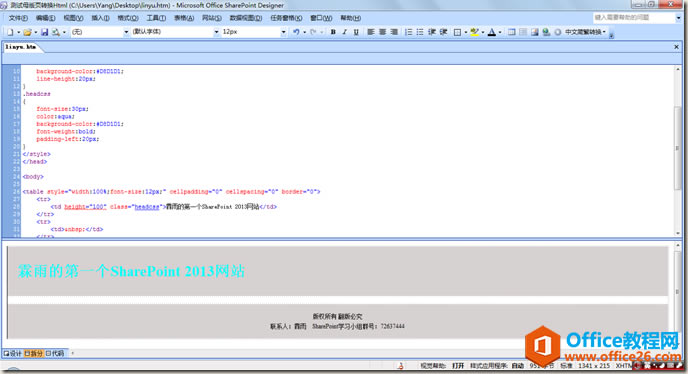Insert picture from file icon
The image size is (688, 374).
(534, 32)
